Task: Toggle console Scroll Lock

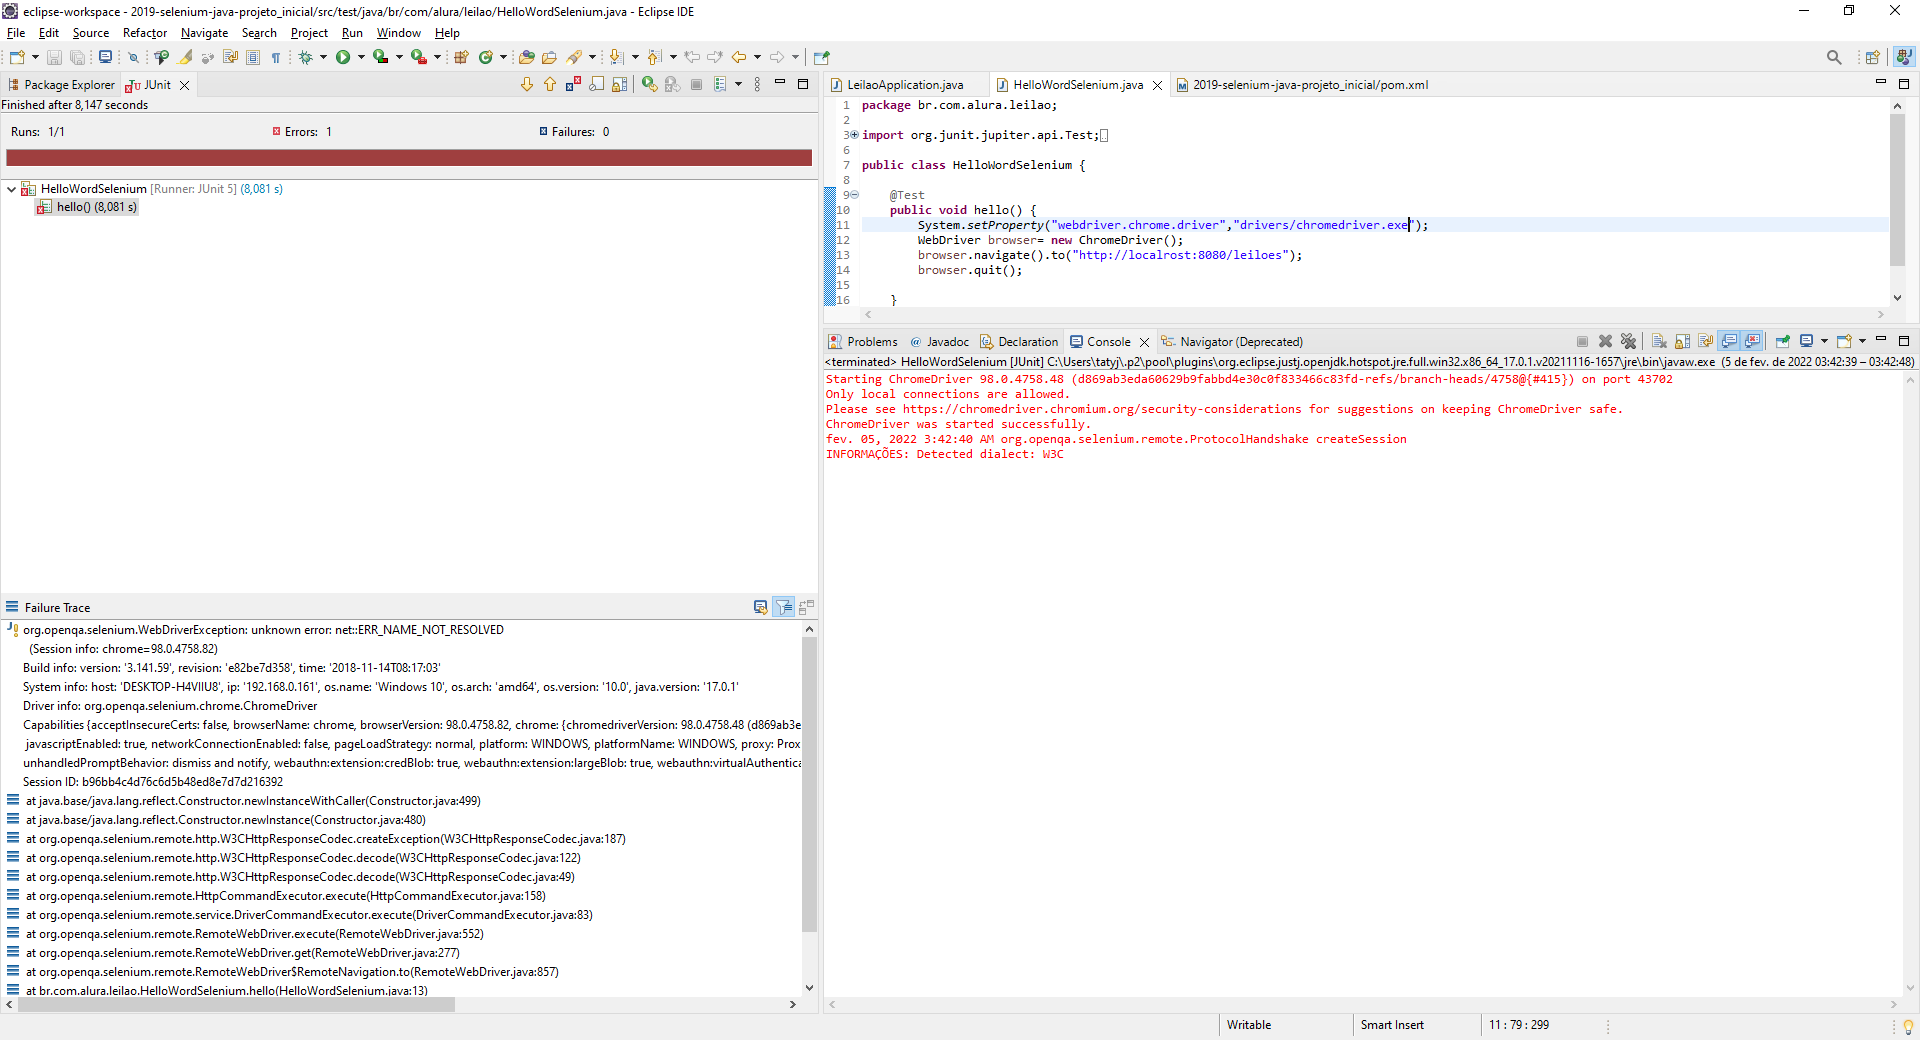Action: coord(1682,341)
